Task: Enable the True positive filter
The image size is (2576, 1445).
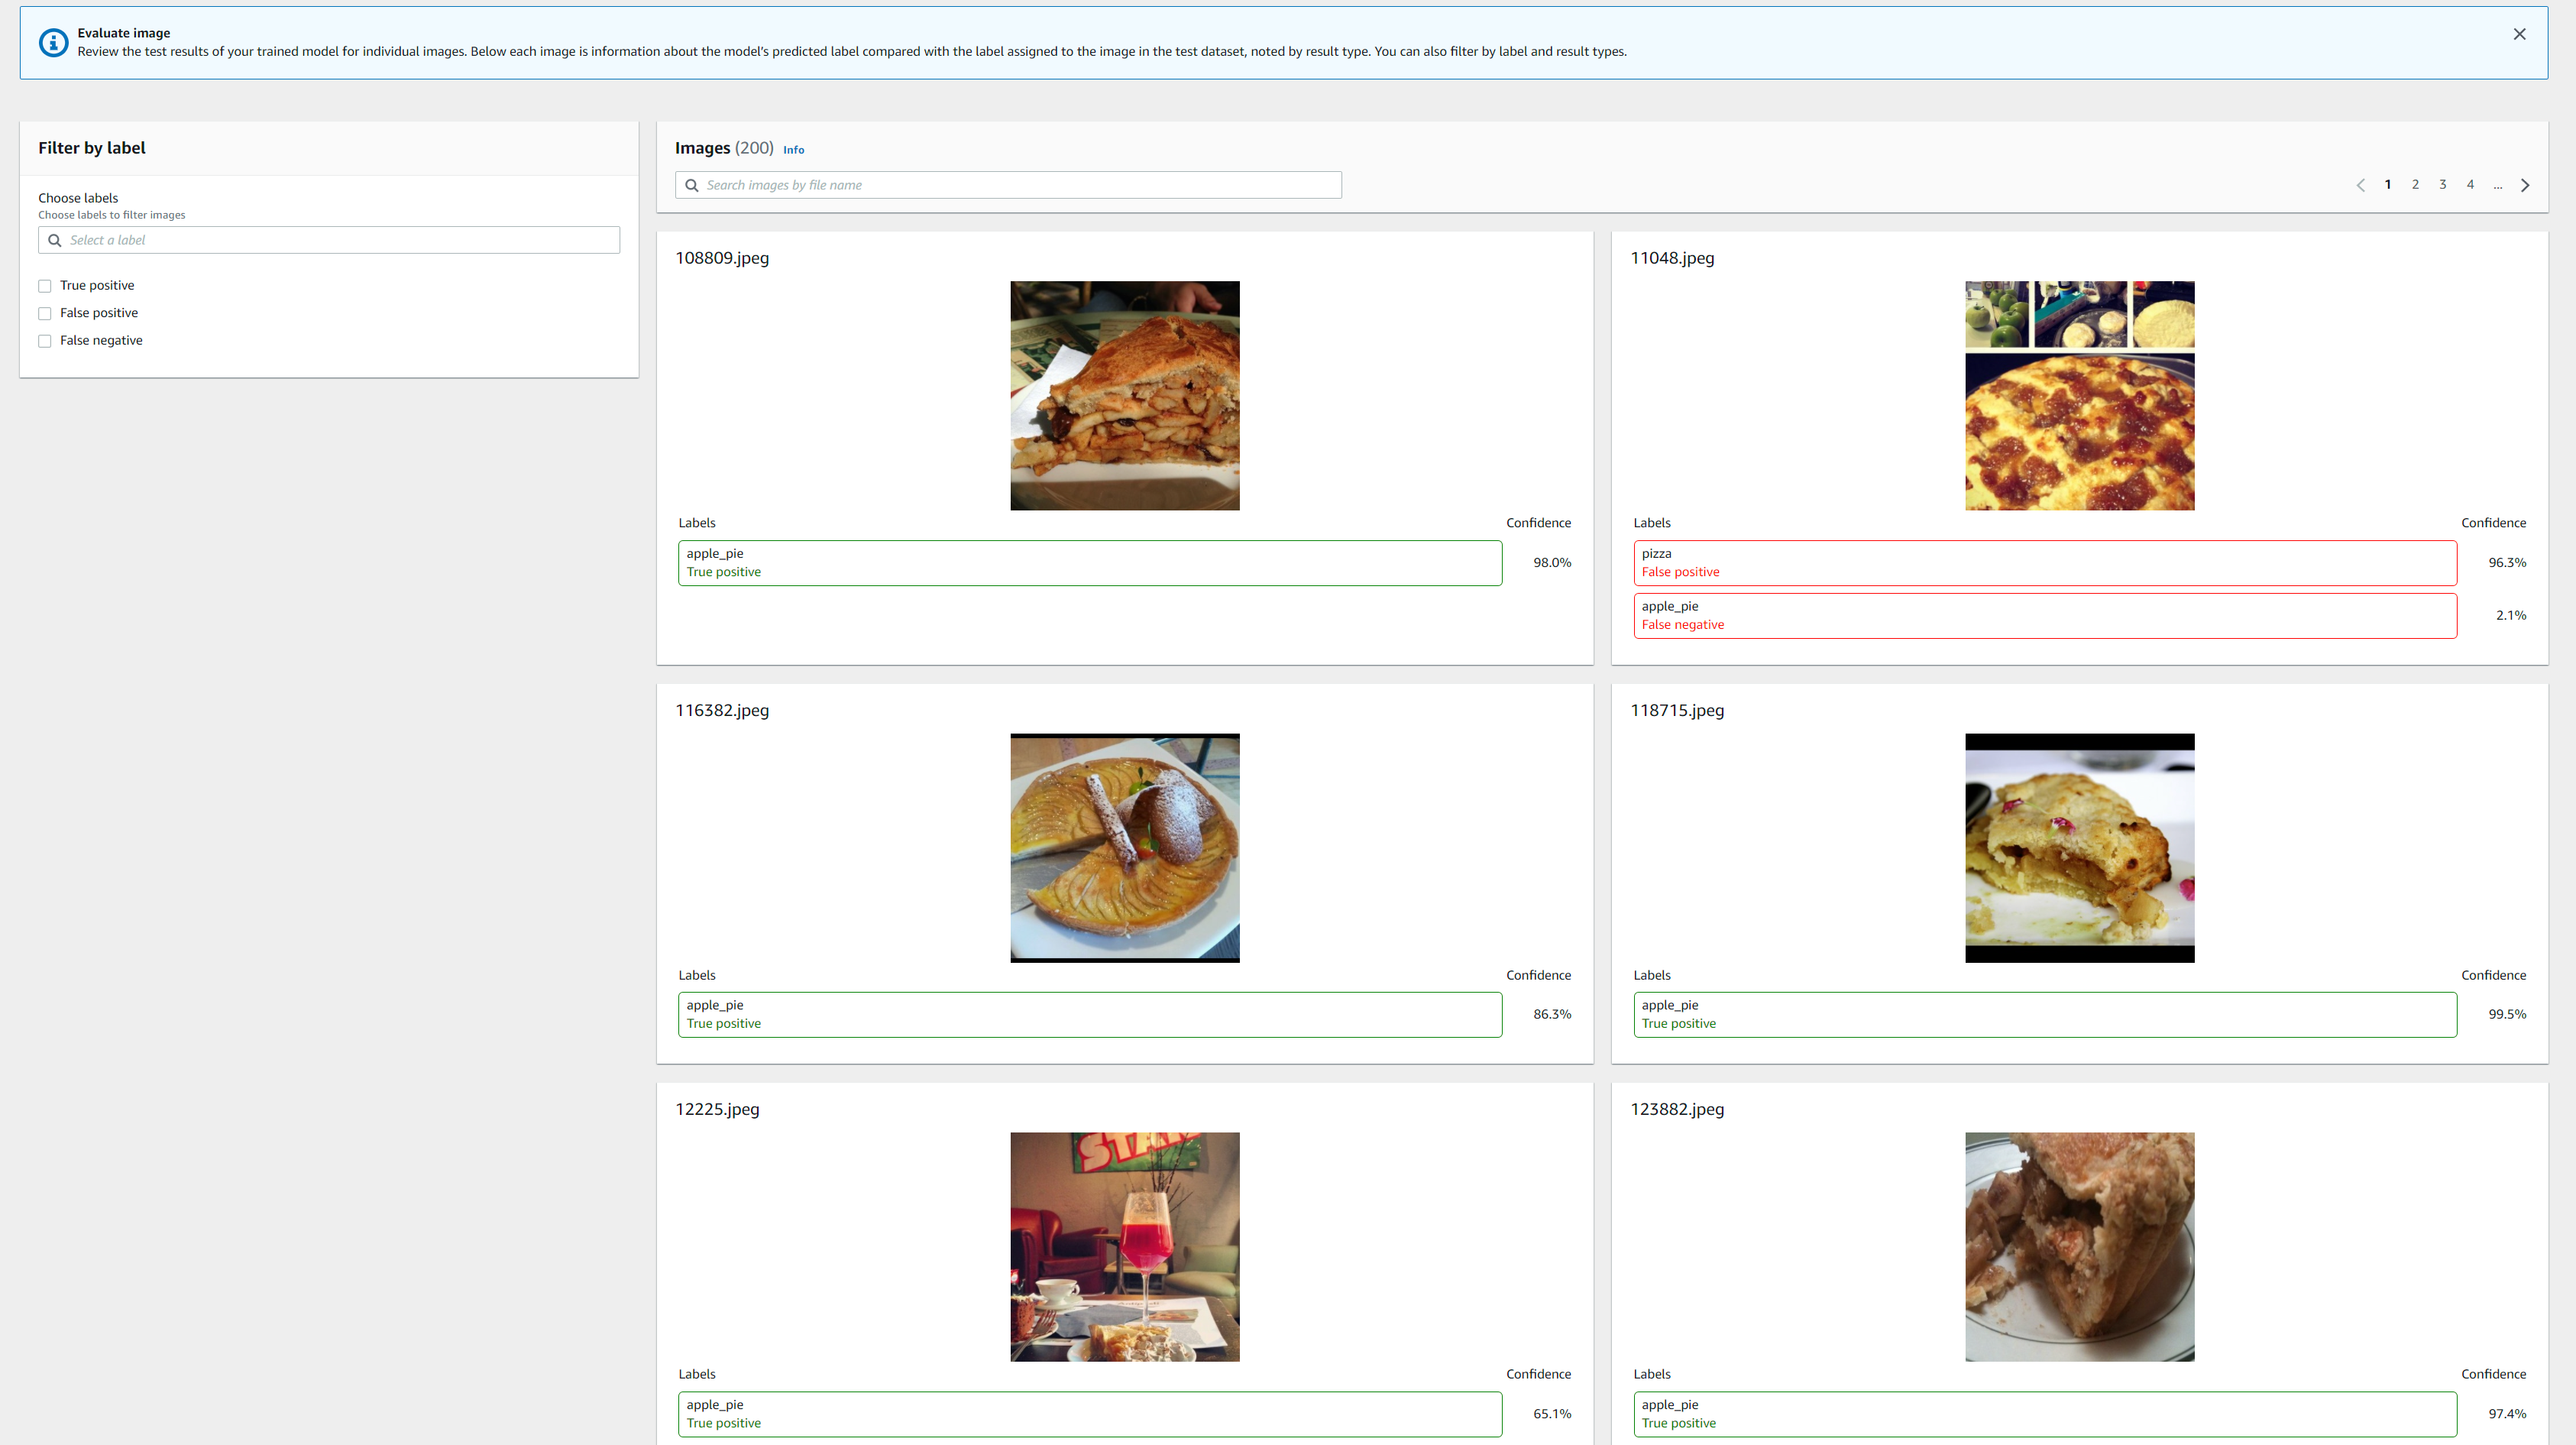Action: [45, 286]
